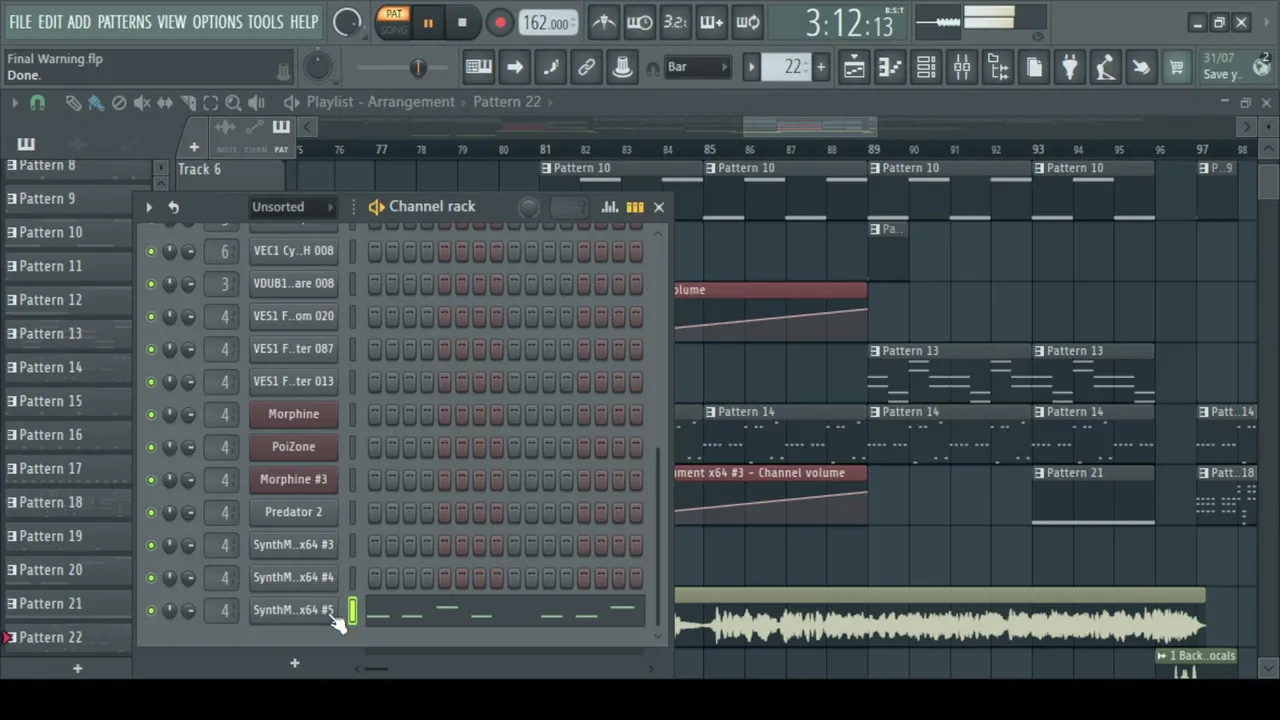Click the tempo display showing 162

[x=547, y=23]
